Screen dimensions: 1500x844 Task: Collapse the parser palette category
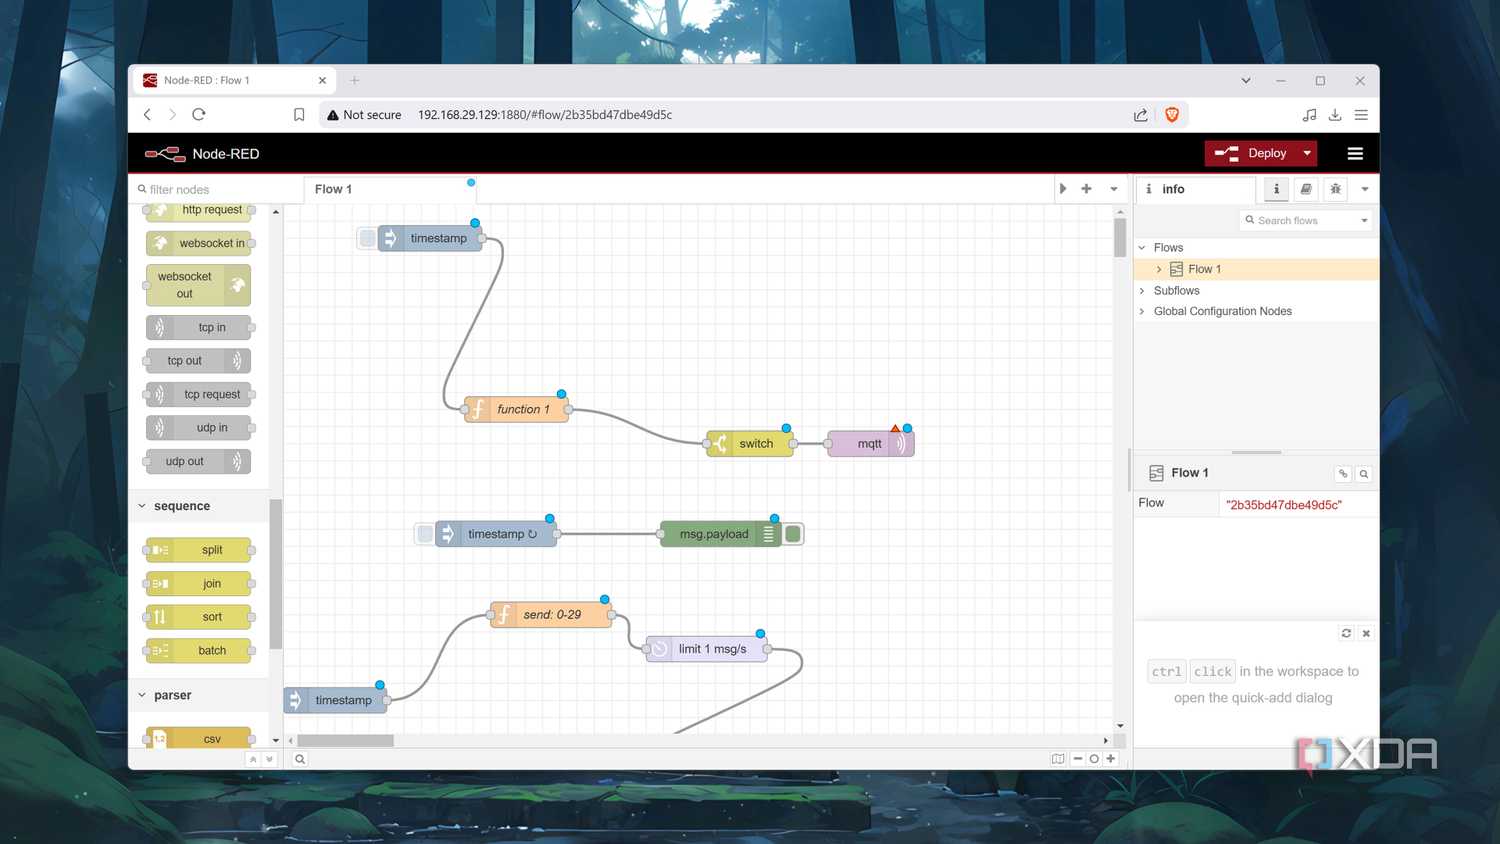tap(200, 695)
